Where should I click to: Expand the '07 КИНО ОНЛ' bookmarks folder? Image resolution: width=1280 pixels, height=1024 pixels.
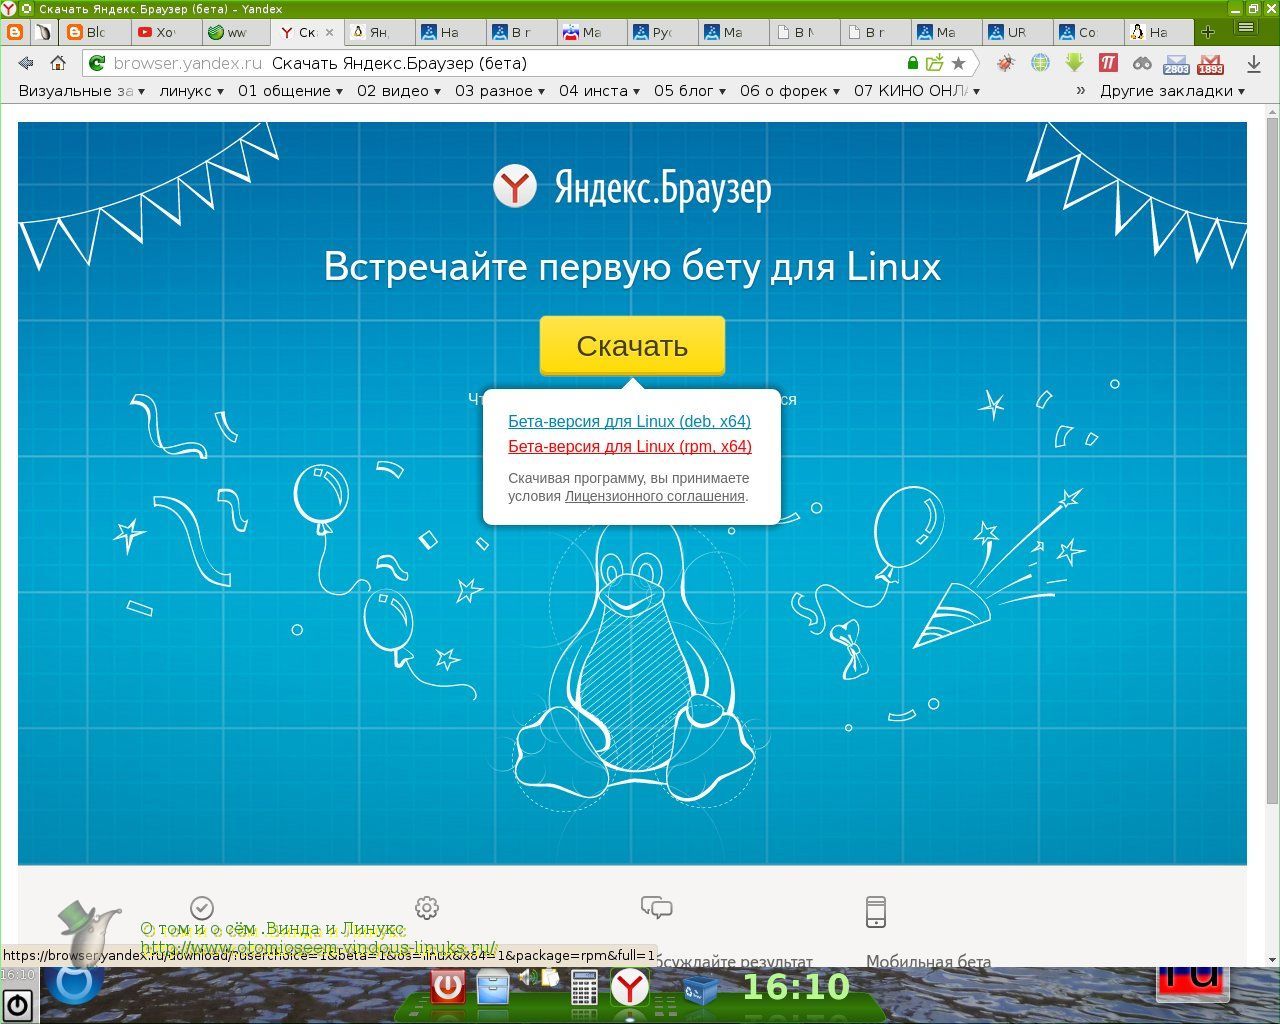click(917, 91)
